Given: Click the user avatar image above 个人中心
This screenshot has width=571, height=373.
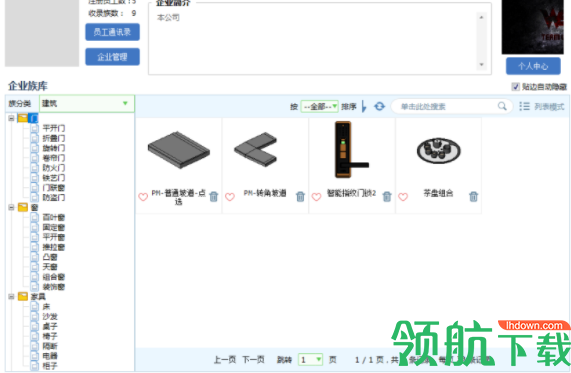Looking at the screenshot, I should click(x=533, y=27).
